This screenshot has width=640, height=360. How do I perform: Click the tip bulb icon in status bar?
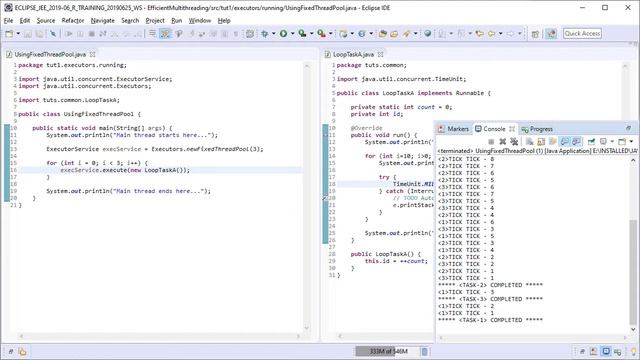click(x=633, y=351)
